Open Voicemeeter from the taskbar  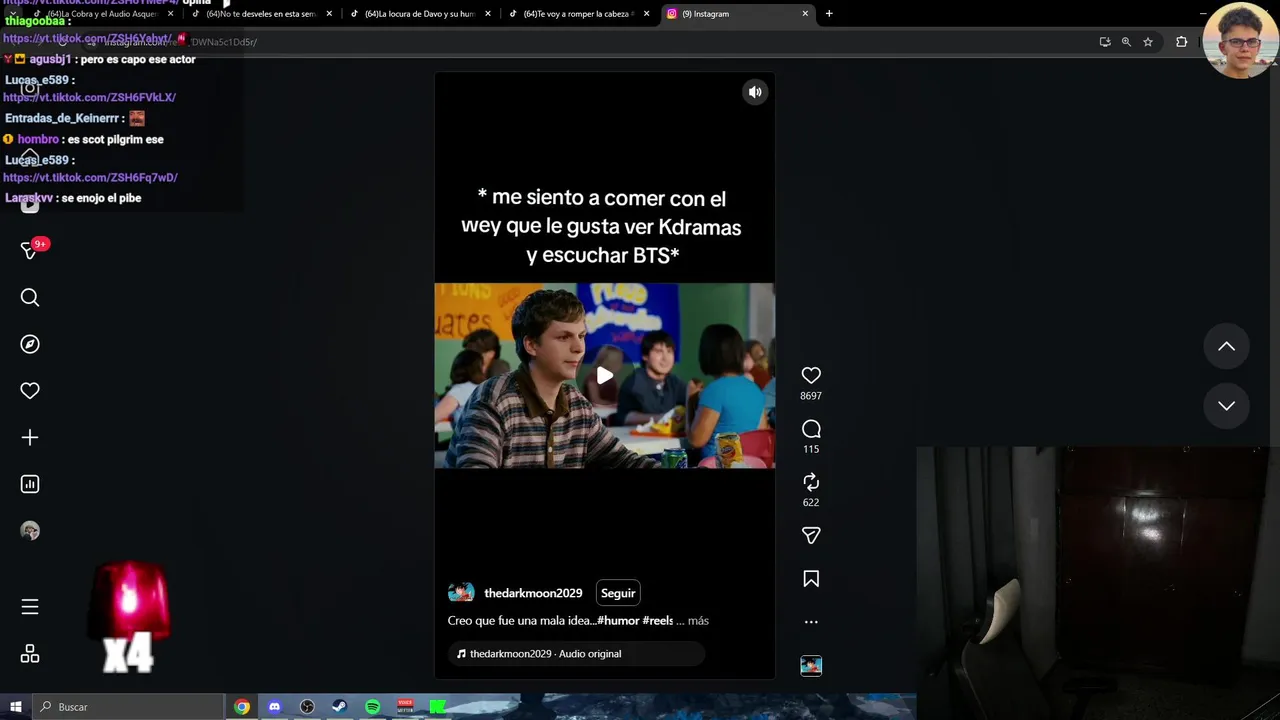(x=405, y=707)
